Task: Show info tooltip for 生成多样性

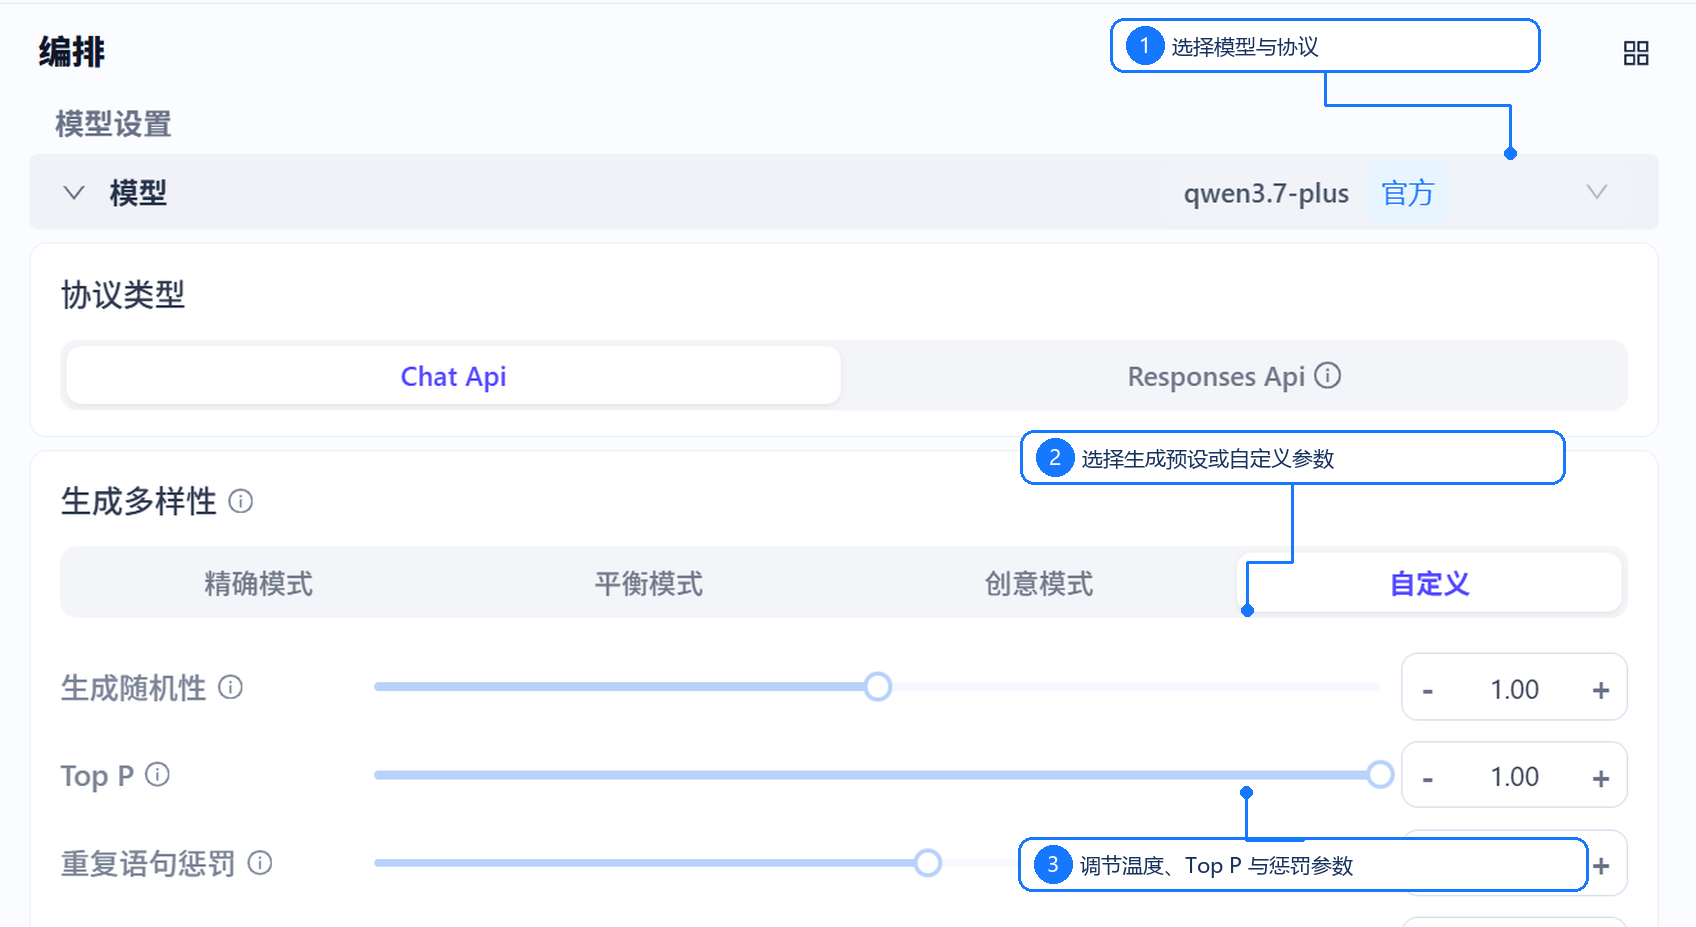Action: point(240,501)
